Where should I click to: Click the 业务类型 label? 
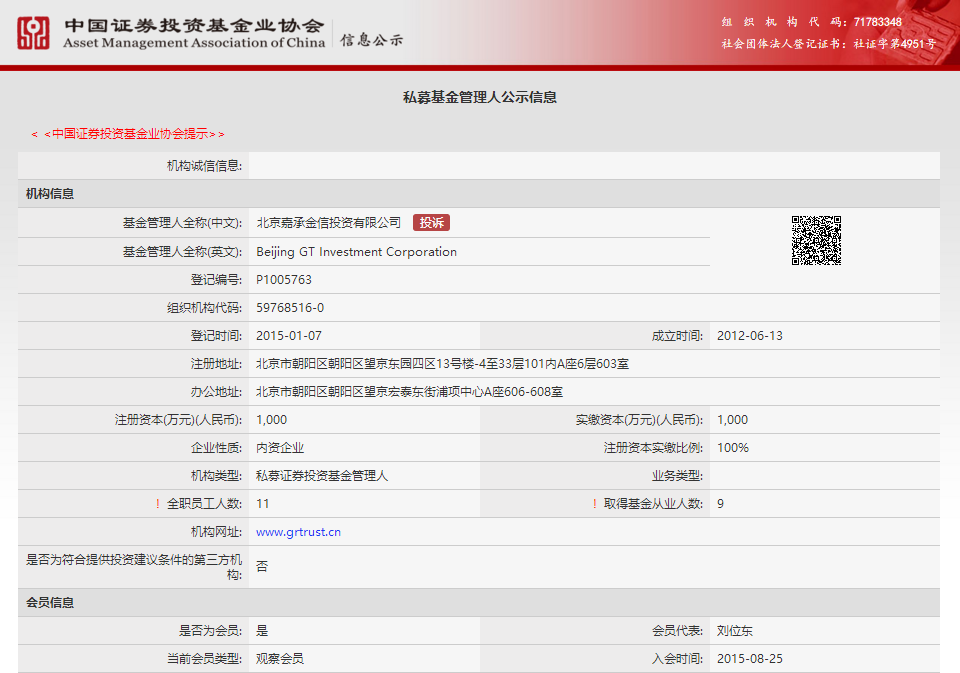point(677,476)
